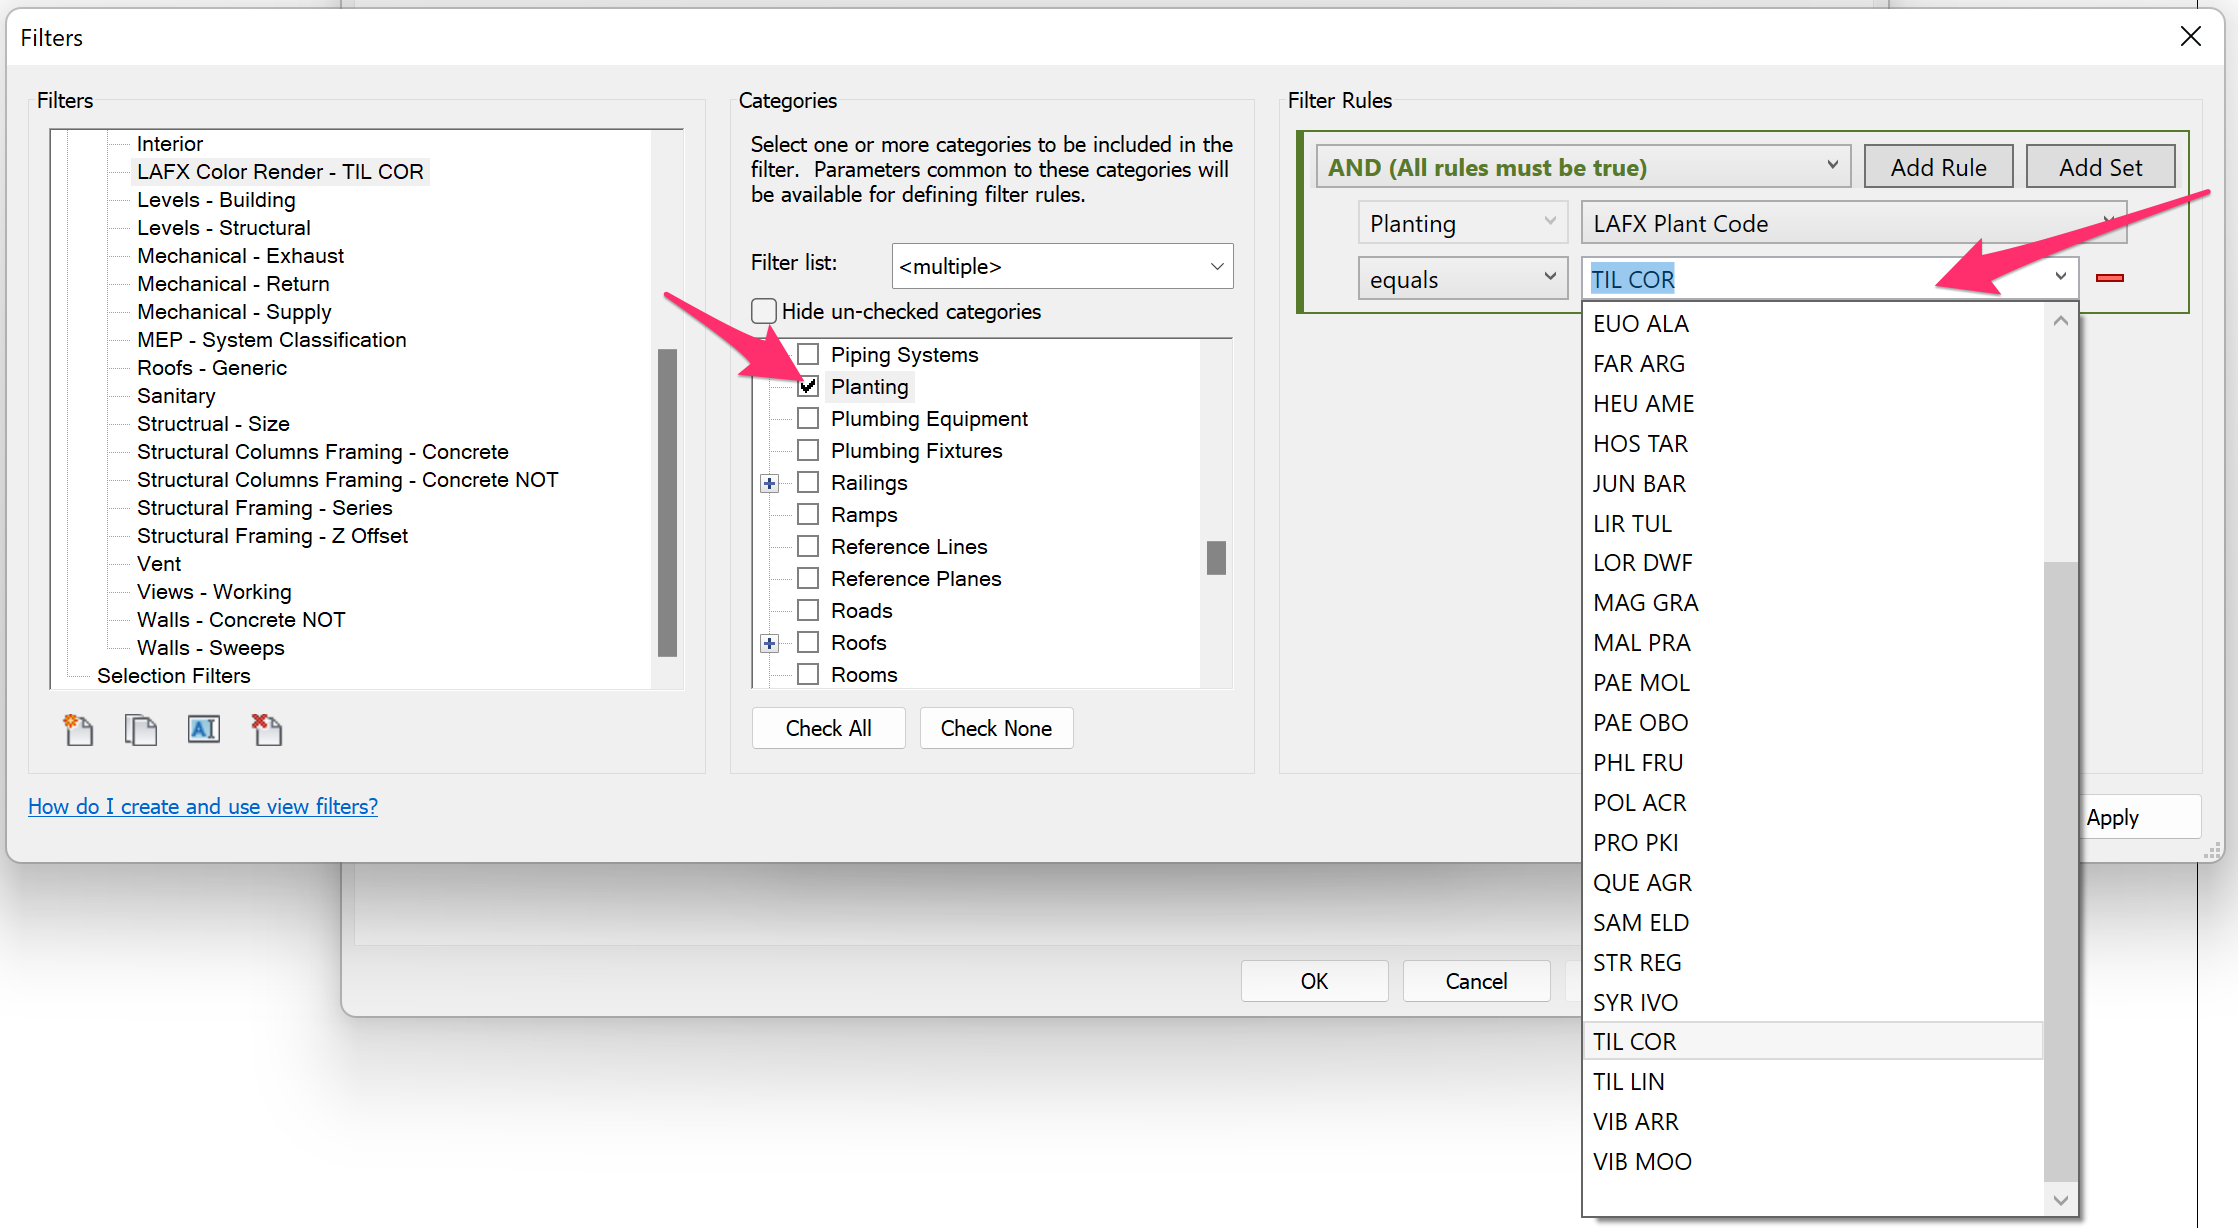Choose SYR IVO plant code

(1812, 1003)
